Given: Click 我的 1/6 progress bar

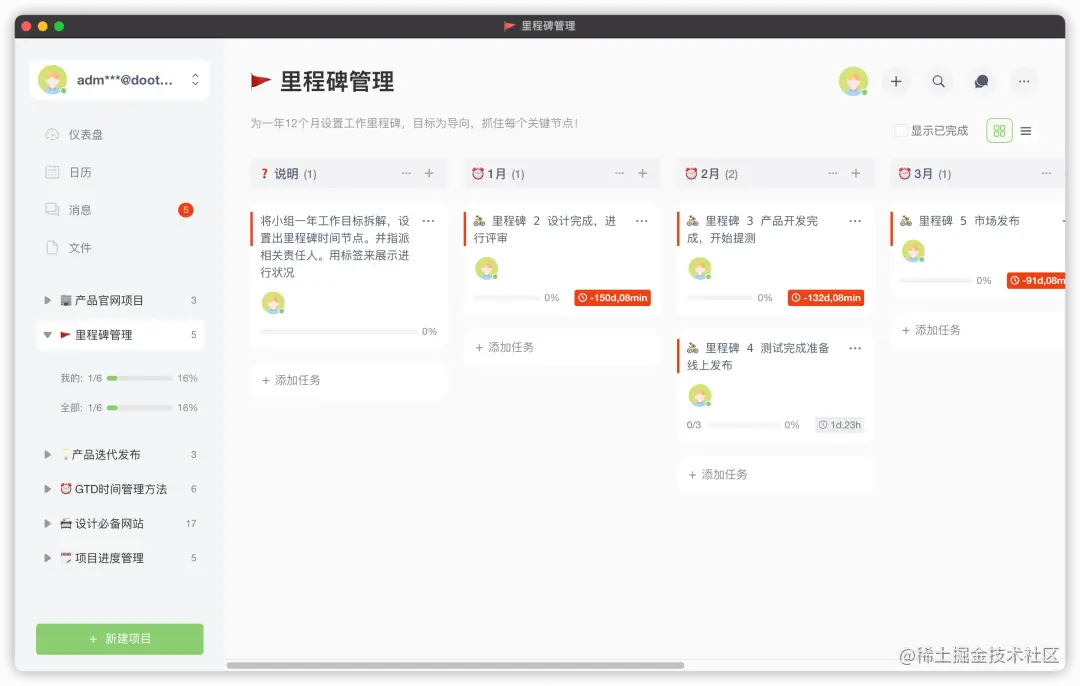Looking at the screenshot, I should point(140,378).
